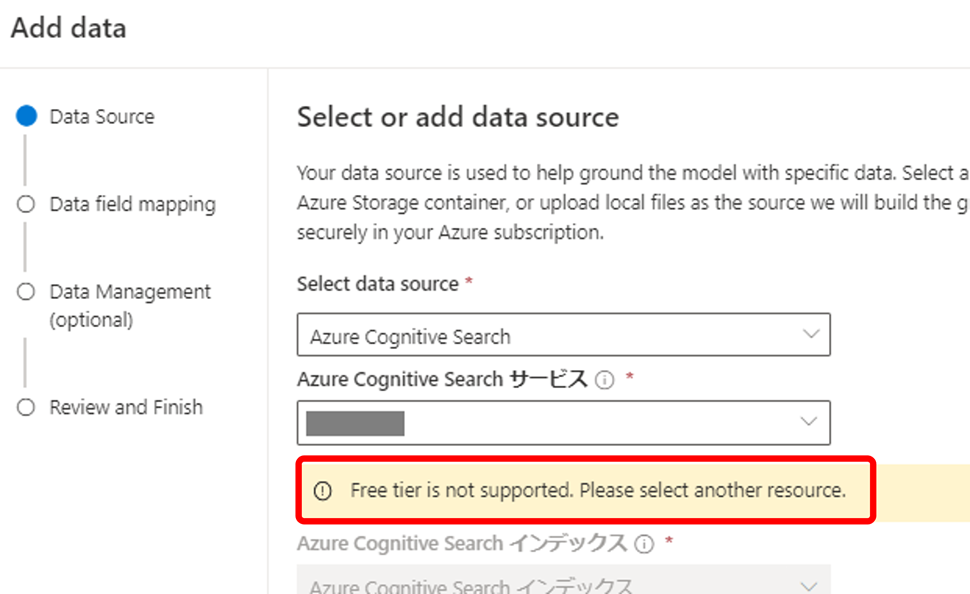970x594 pixels.
Task: Expand the Azure Cognitive Search サービス dropdown chevron
Action: (810, 422)
